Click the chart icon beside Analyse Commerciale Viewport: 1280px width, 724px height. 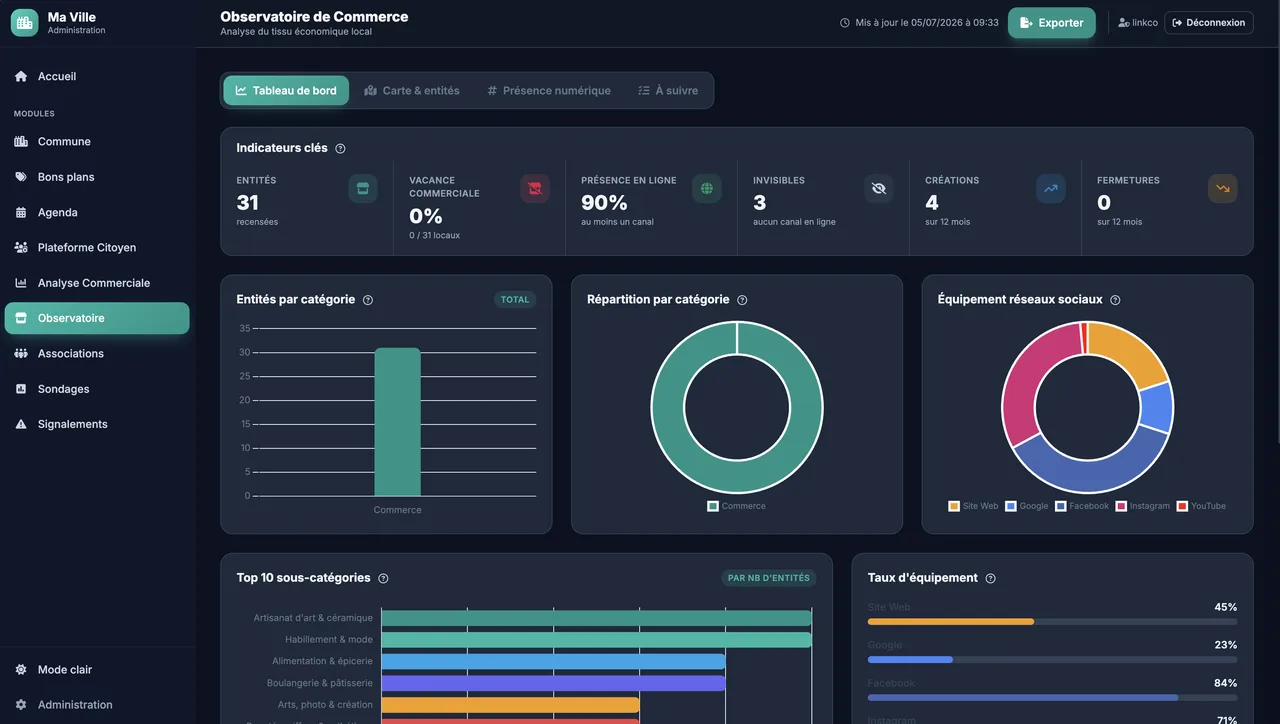[x=21, y=283]
